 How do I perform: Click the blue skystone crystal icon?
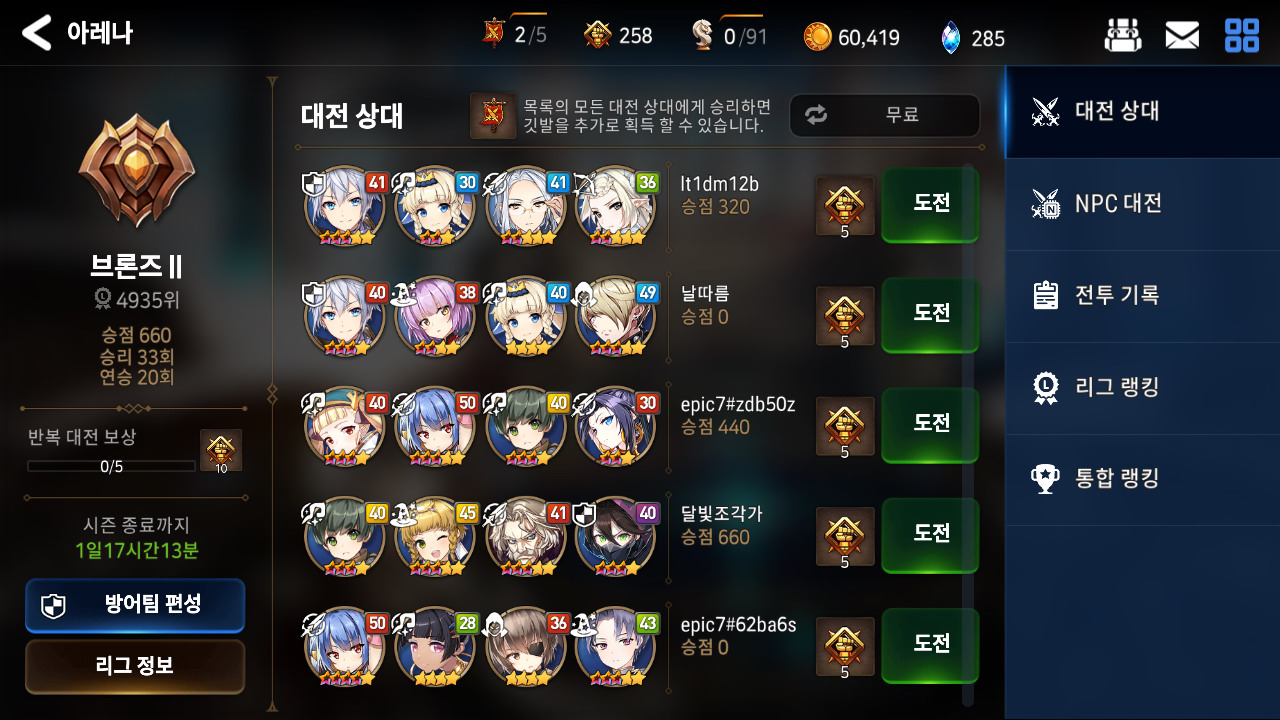(950, 37)
